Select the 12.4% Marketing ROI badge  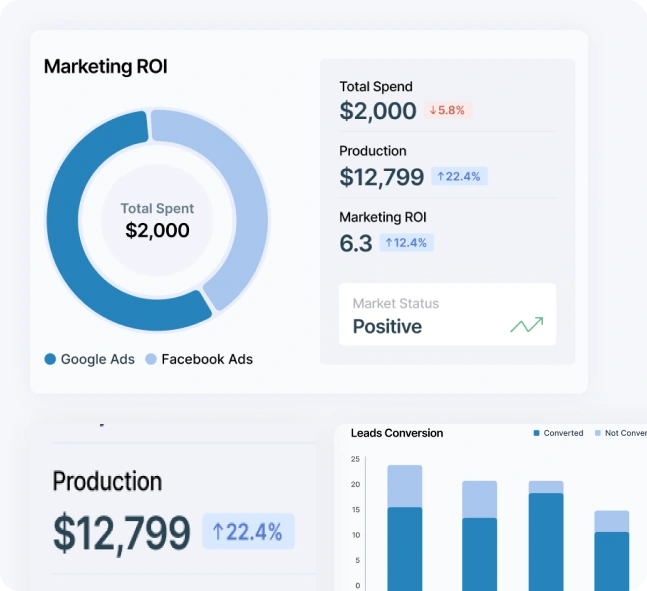(407, 242)
